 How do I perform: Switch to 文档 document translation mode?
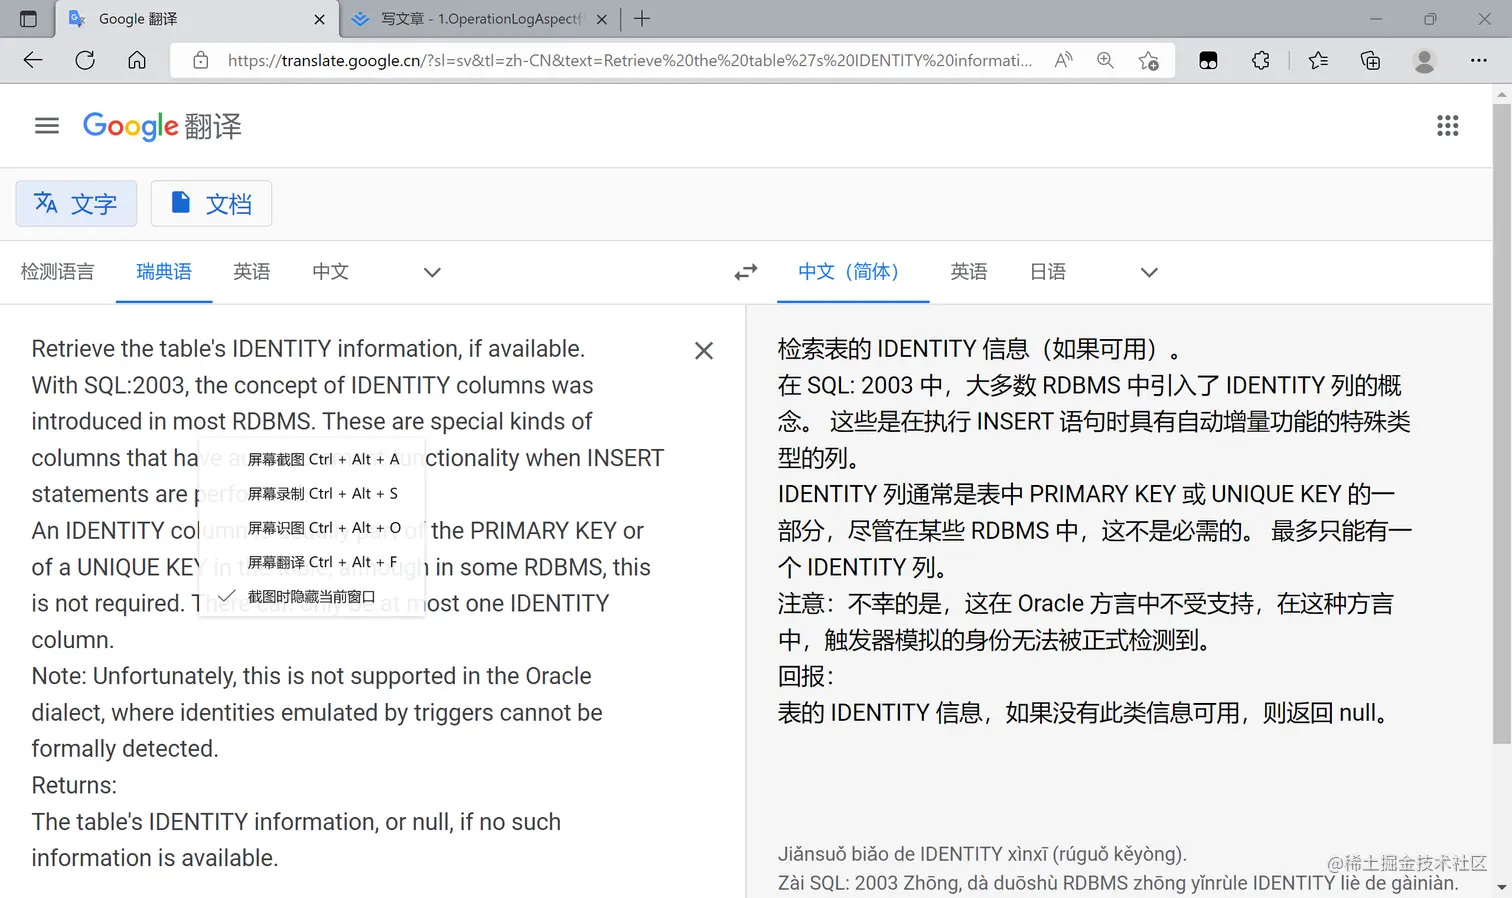tap(211, 204)
